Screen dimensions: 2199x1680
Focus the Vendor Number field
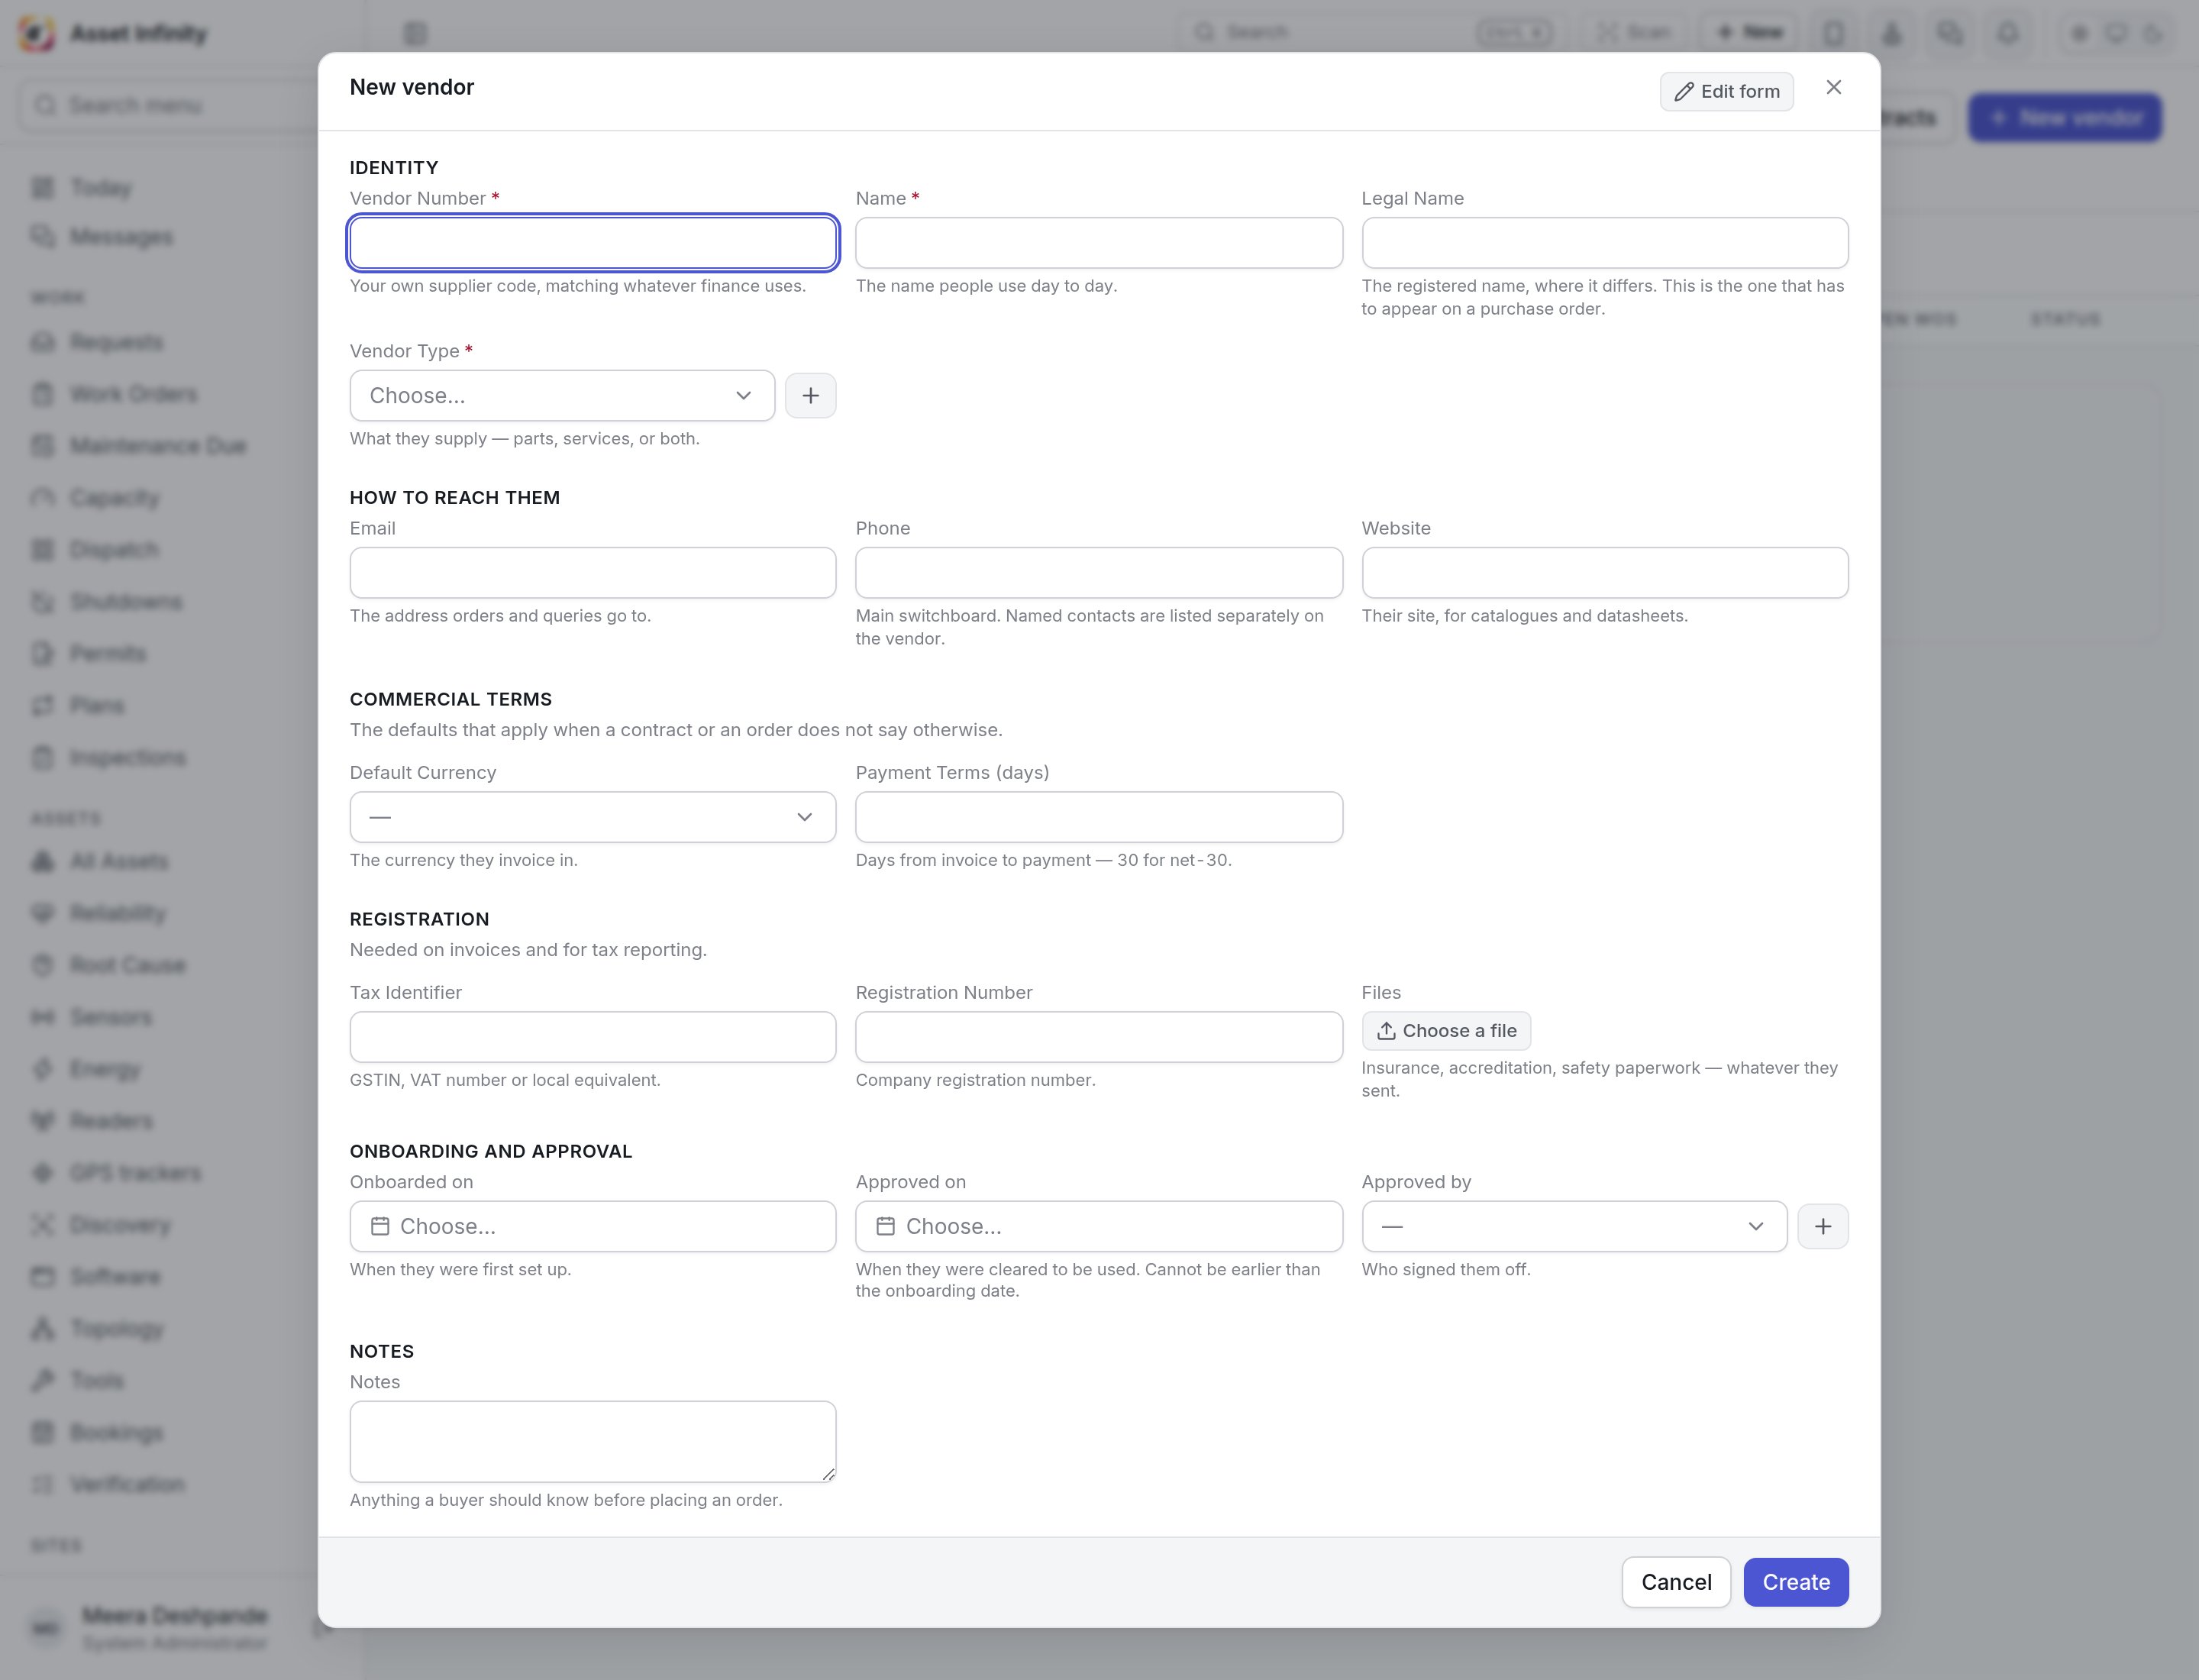(593, 243)
